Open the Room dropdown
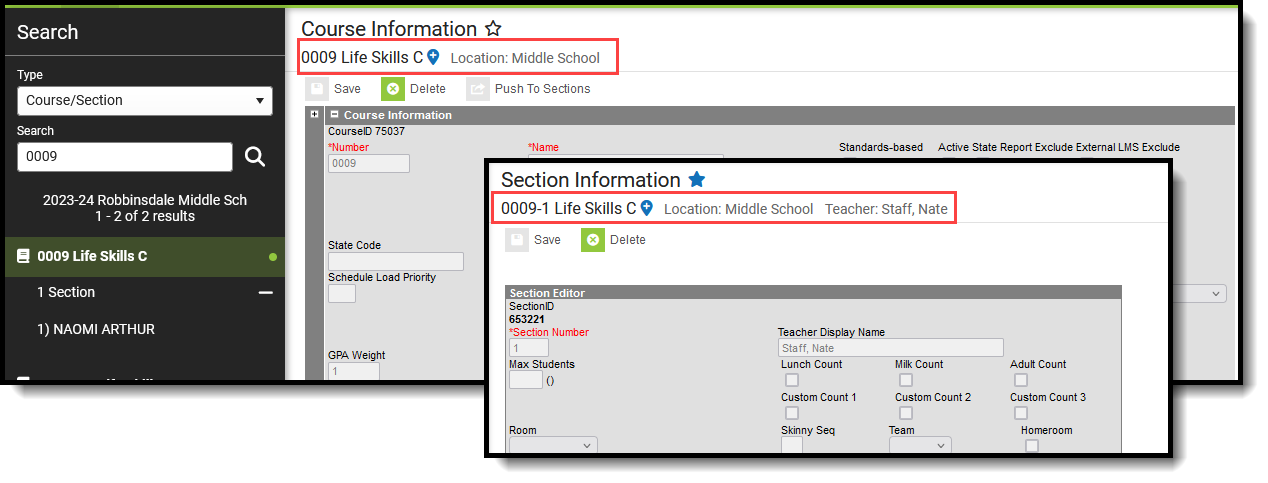The width and height of the screenshot is (1268, 483). tap(553, 447)
